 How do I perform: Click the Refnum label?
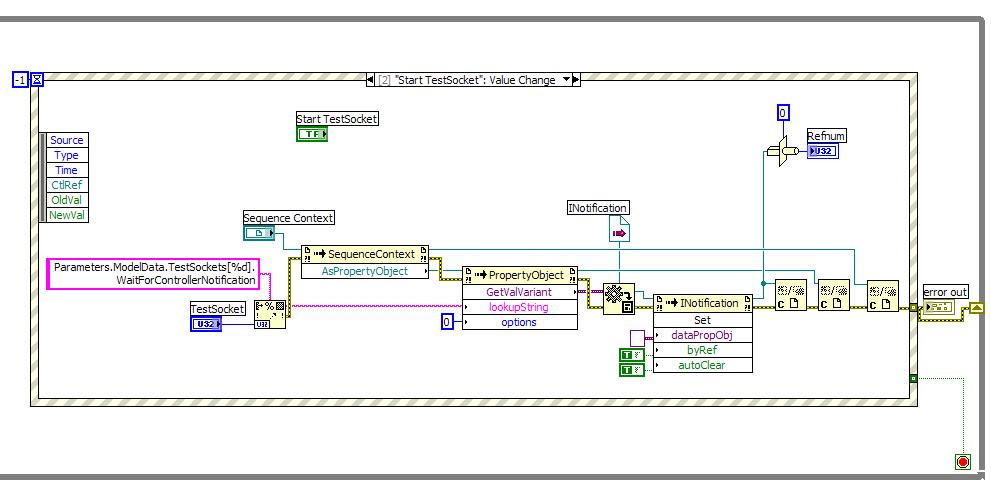[827, 135]
